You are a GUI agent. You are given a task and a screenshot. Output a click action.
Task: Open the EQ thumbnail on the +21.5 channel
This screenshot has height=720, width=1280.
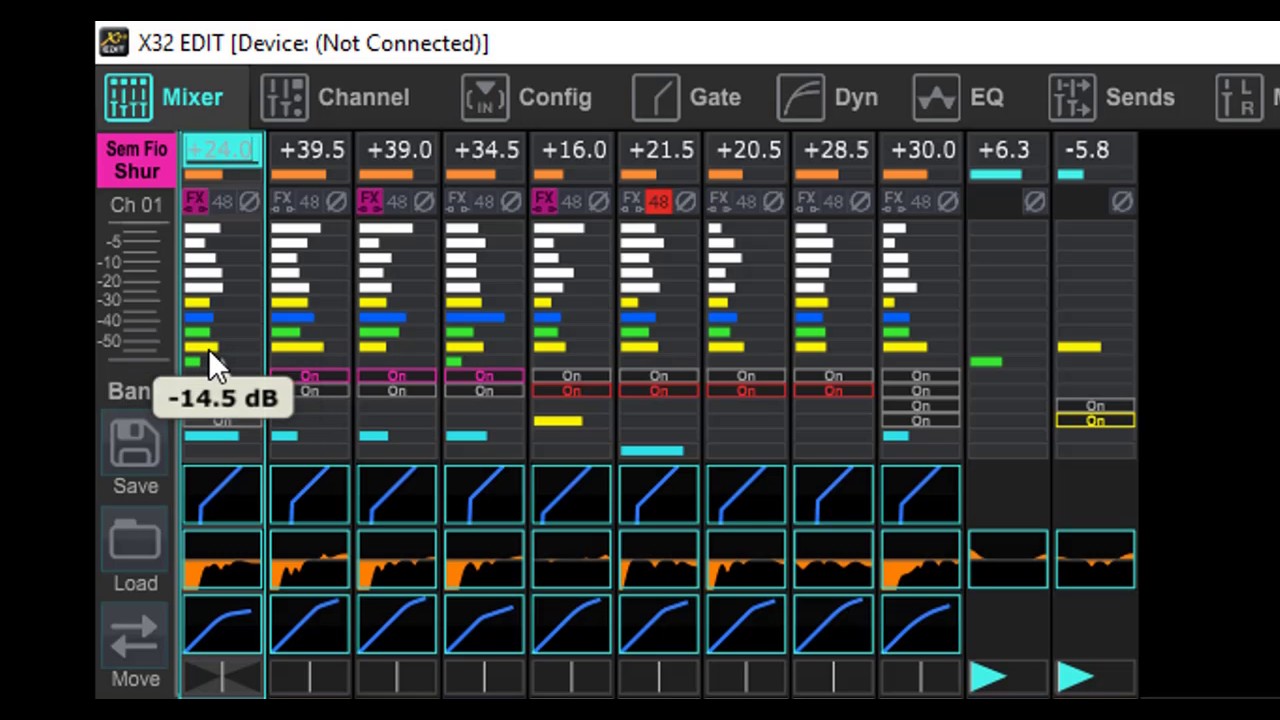[658, 560]
